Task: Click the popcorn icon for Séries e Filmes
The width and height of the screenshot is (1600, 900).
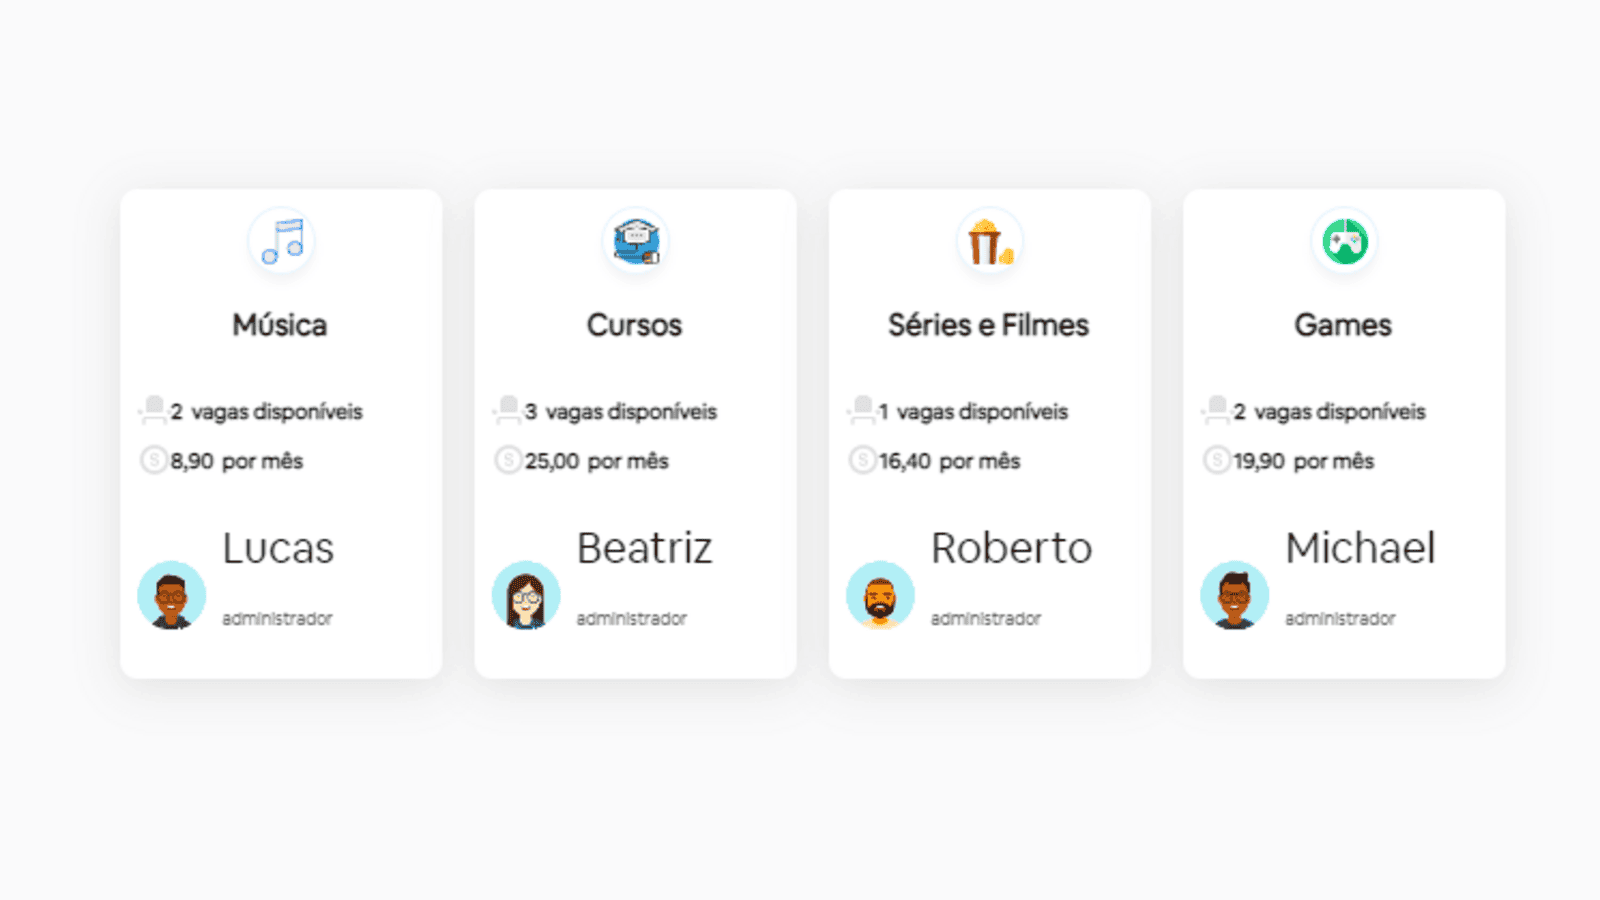Action: coord(989,241)
